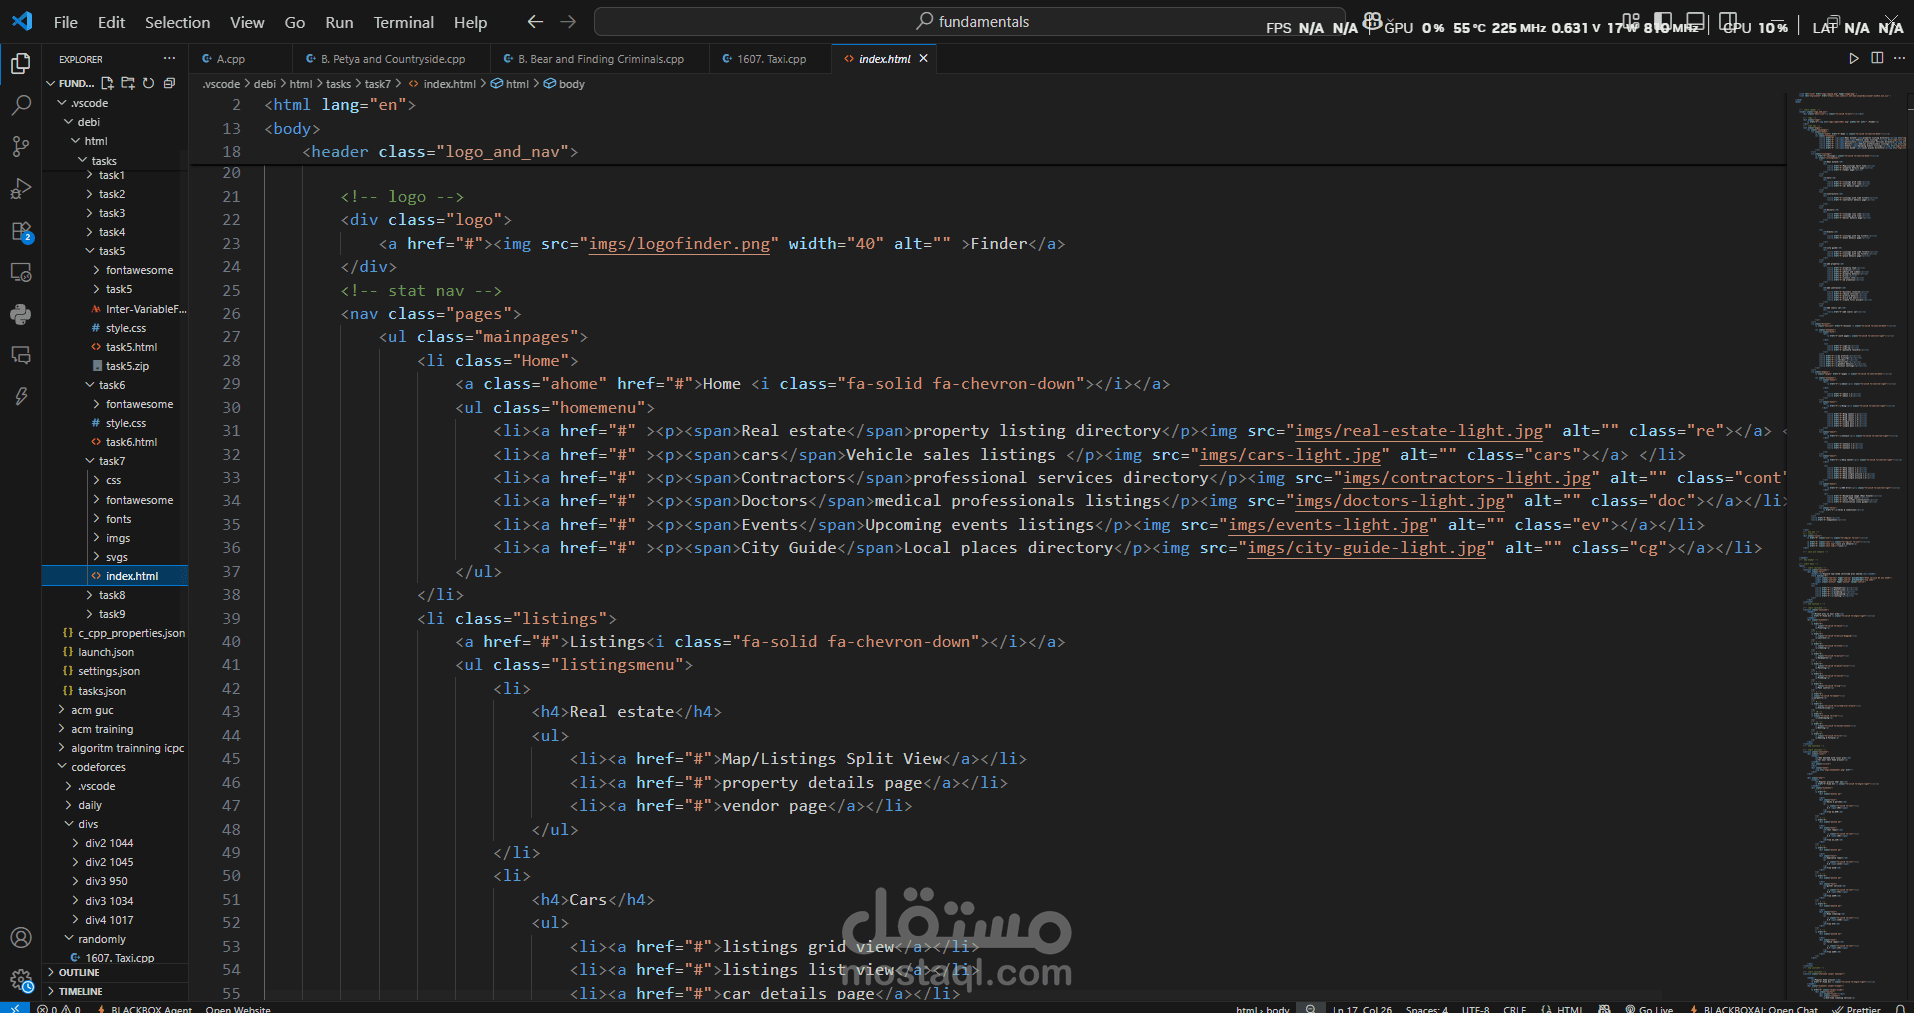Refresh the Explorer file tree
This screenshot has height=1013, width=1914.
pyautogui.click(x=148, y=83)
